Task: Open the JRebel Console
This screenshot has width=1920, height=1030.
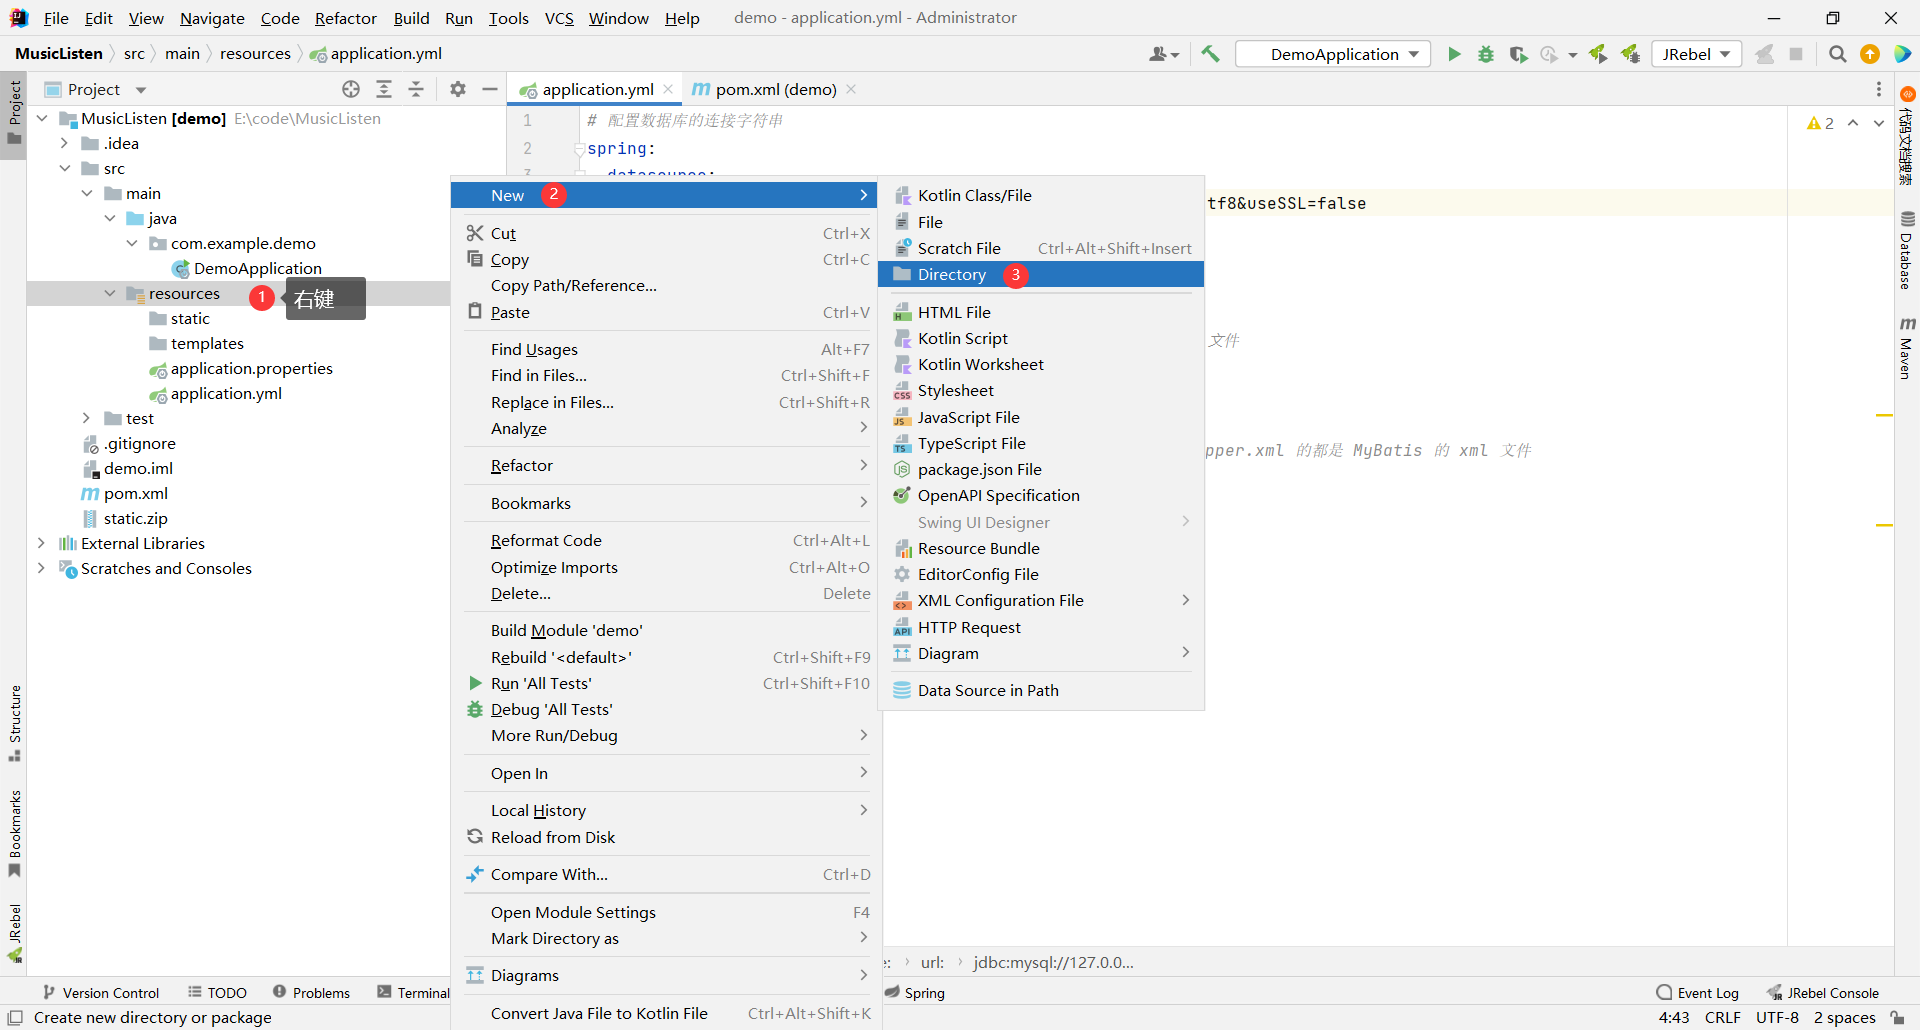Action: coord(1822,992)
